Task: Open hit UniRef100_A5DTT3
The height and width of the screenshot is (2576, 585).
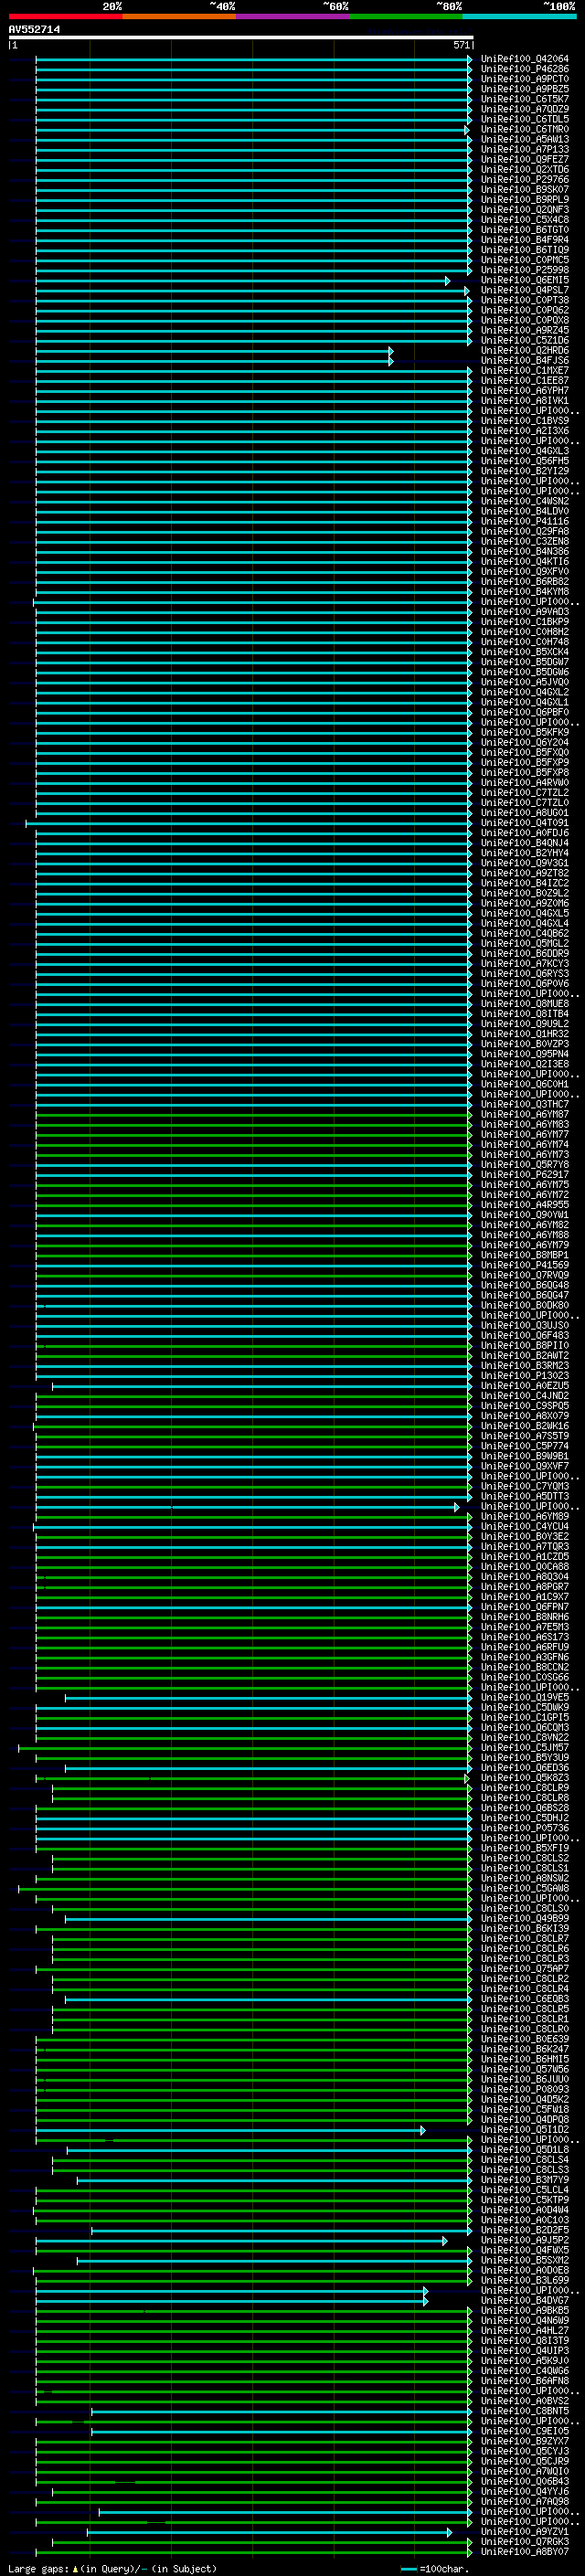Action: (x=525, y=1496)
